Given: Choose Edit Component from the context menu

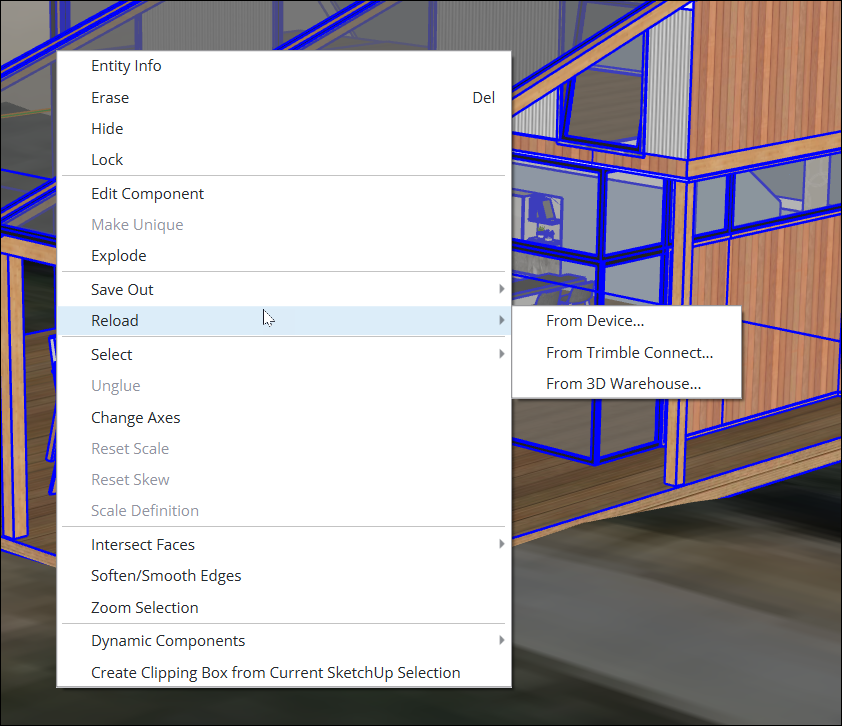Looking at the screenshot, I should 147,193.
